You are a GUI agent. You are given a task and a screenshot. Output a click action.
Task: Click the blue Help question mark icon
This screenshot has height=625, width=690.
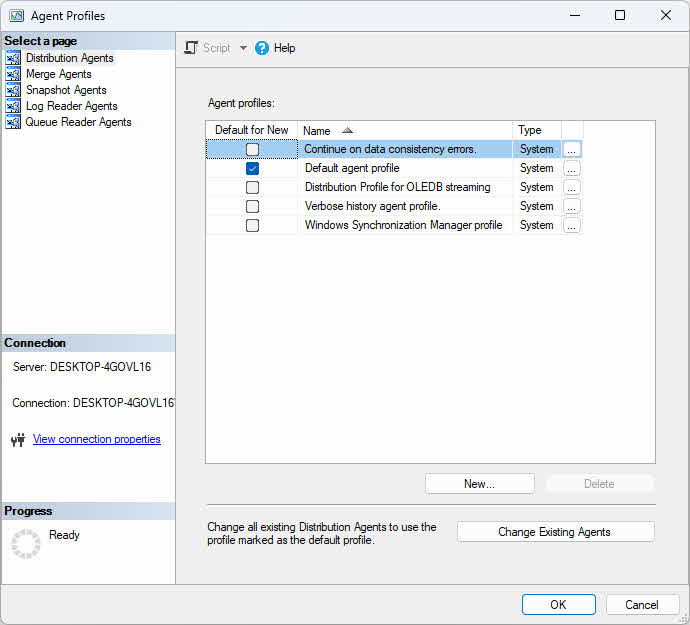(x=262, y=48)
